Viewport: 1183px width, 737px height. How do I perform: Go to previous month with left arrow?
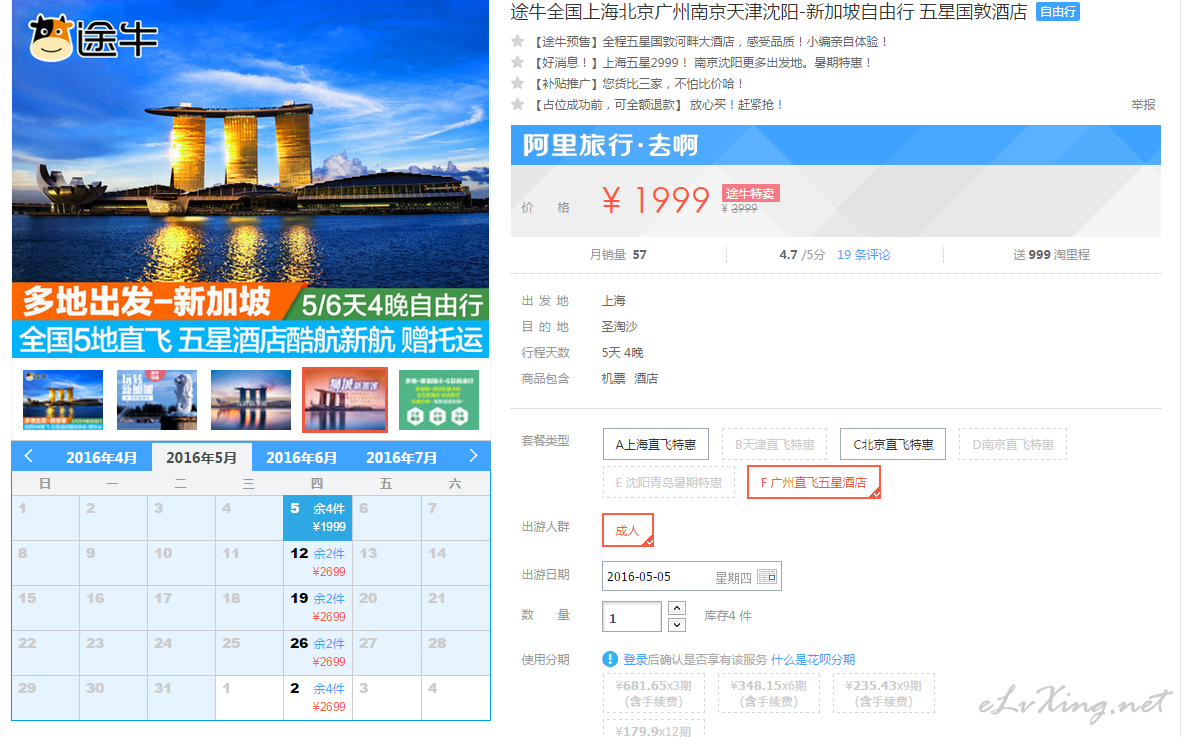[x=29, y=456]
